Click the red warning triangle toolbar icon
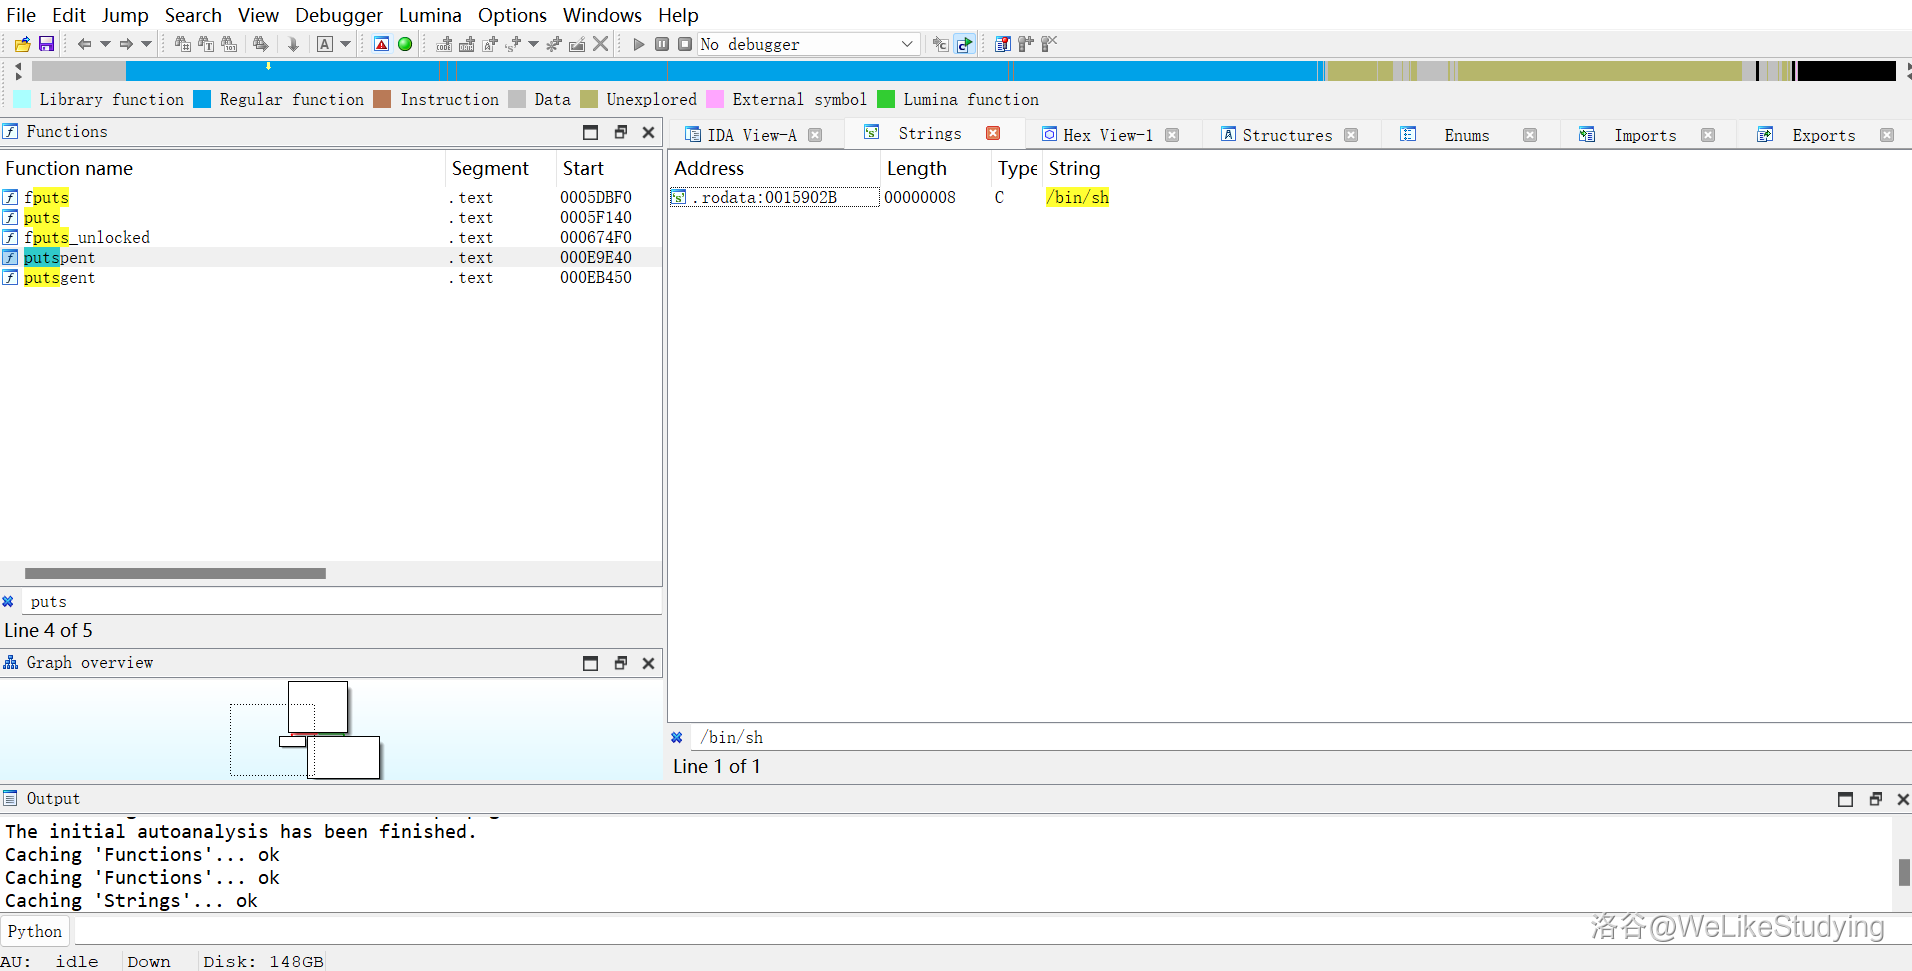Image resolution: width=1912 pixels, height=971 pixels. click(381, 44)
